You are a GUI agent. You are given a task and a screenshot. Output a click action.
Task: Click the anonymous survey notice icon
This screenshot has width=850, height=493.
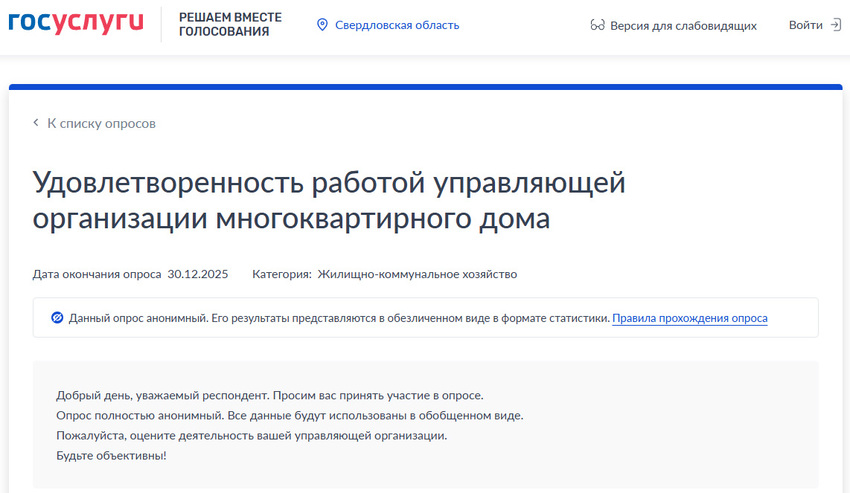(x=57, y=318)
